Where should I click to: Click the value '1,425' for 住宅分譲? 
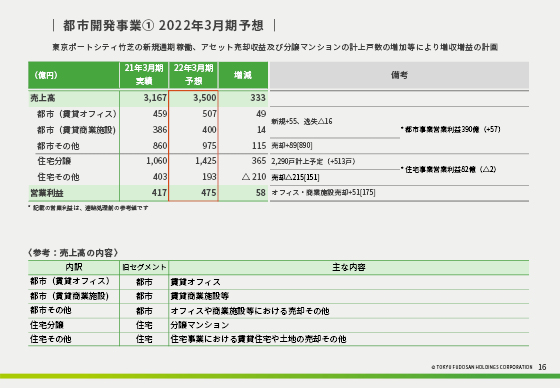206,161
